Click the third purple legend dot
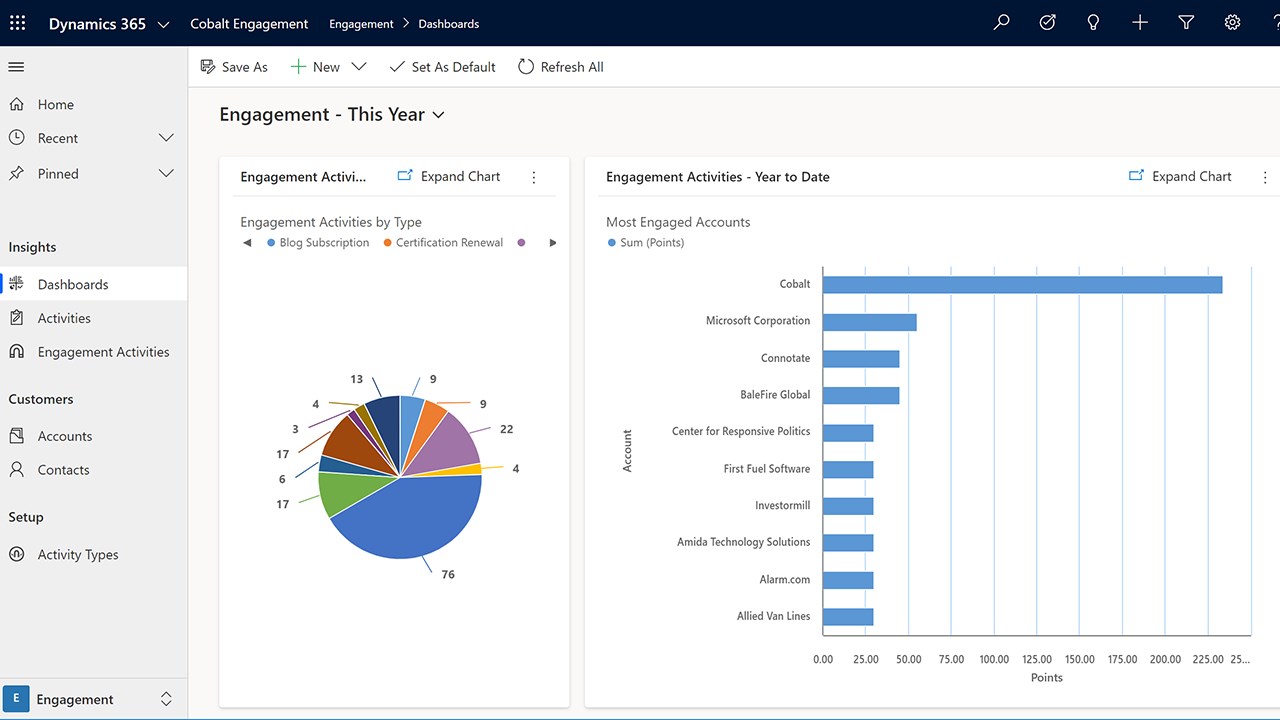This screenshot has height=720, width=1280. pos(522,243)
